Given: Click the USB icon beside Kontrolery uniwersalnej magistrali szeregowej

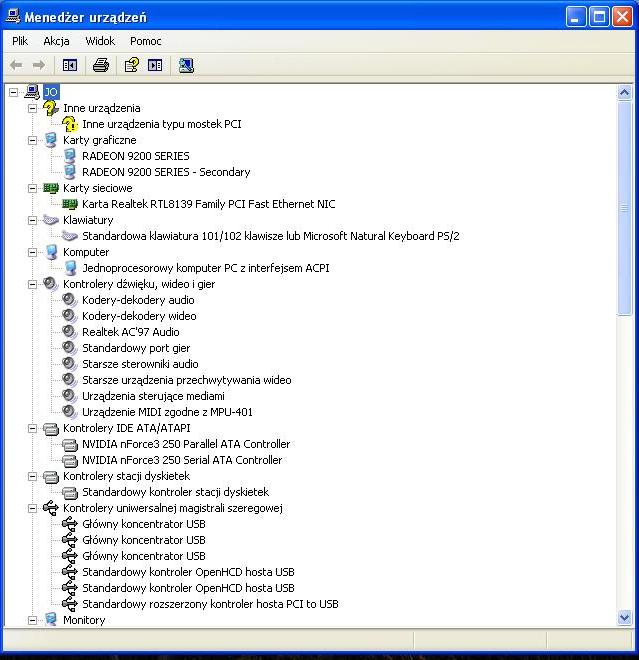Looking at the screenshot, I should click(x=51, y=508).
